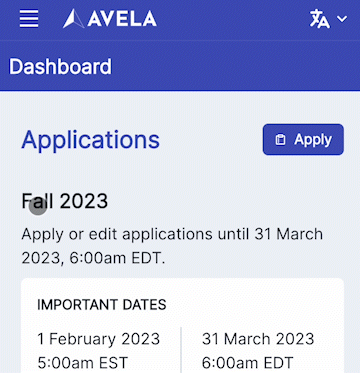The height and width of the screenshot is (373, 360).
Task: Open the hamburger navigation menu
Action: pyautogui.click(x=29, y=19)
